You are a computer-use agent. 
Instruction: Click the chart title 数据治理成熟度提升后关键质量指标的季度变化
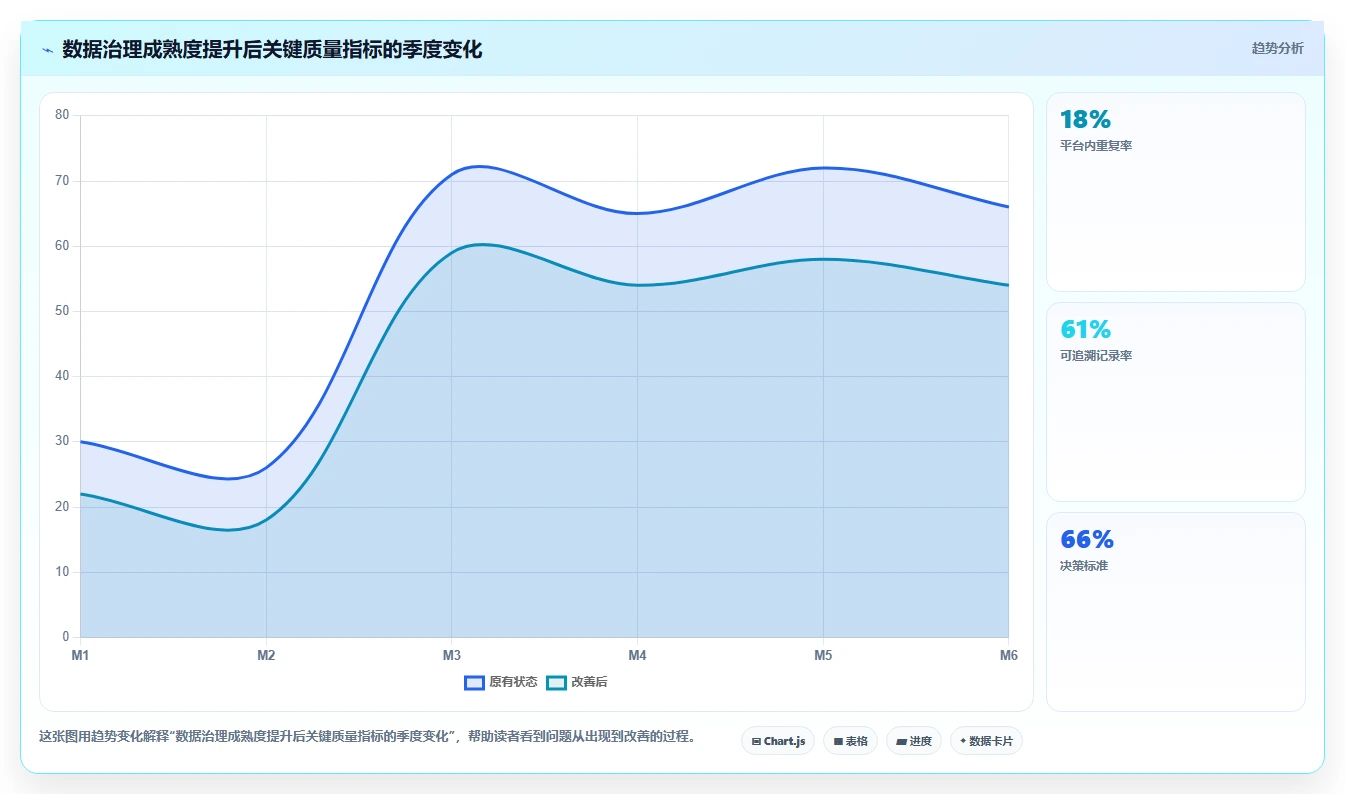point(272,49)
